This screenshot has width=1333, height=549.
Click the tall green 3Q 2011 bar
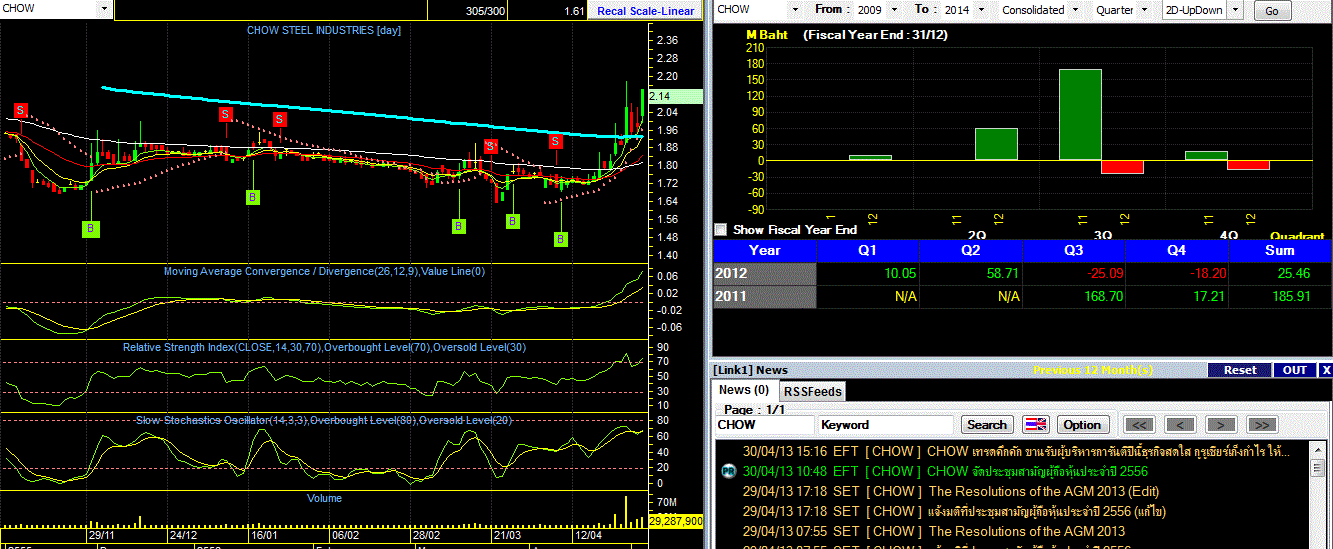pos(1080,115)
